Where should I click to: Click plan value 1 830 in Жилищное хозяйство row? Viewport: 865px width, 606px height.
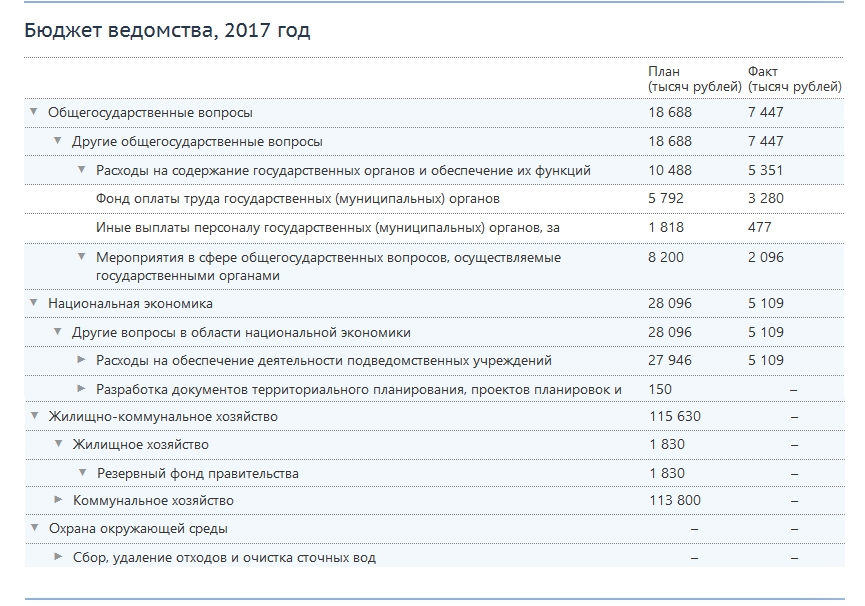pyautogui.click(x=667, y=444)
